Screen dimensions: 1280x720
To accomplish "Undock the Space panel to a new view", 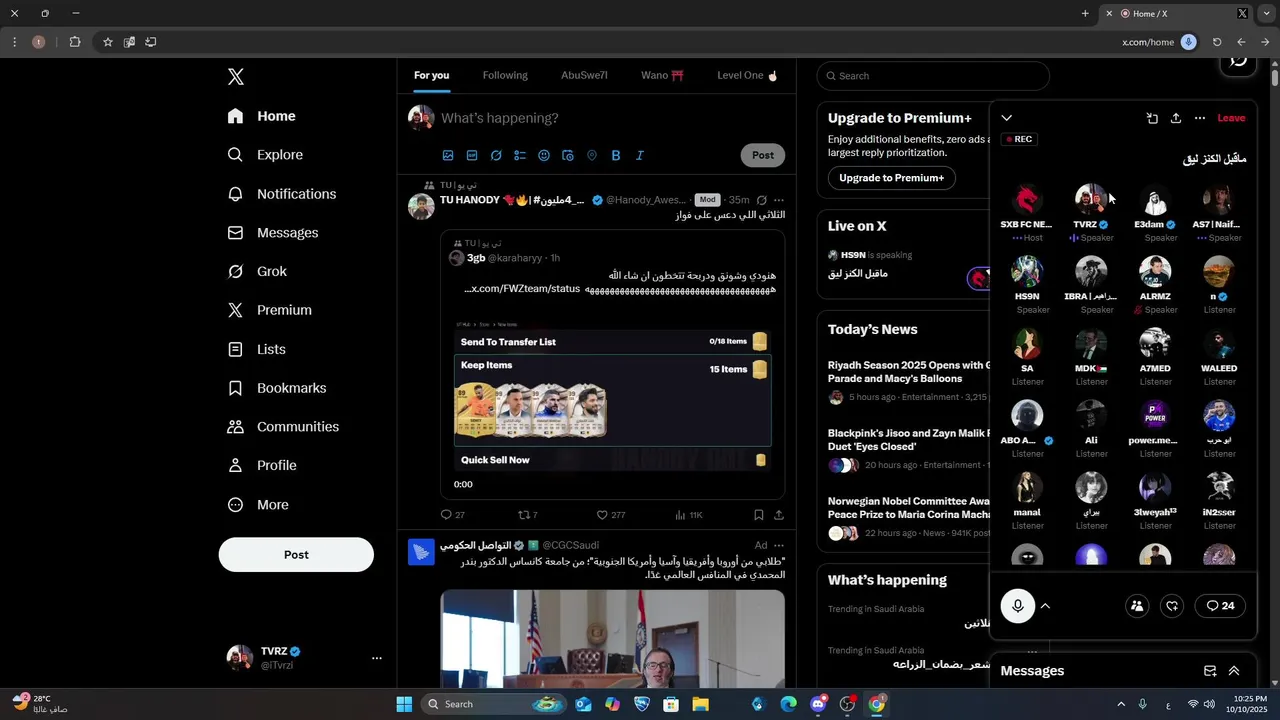I will pos(1152,118).
